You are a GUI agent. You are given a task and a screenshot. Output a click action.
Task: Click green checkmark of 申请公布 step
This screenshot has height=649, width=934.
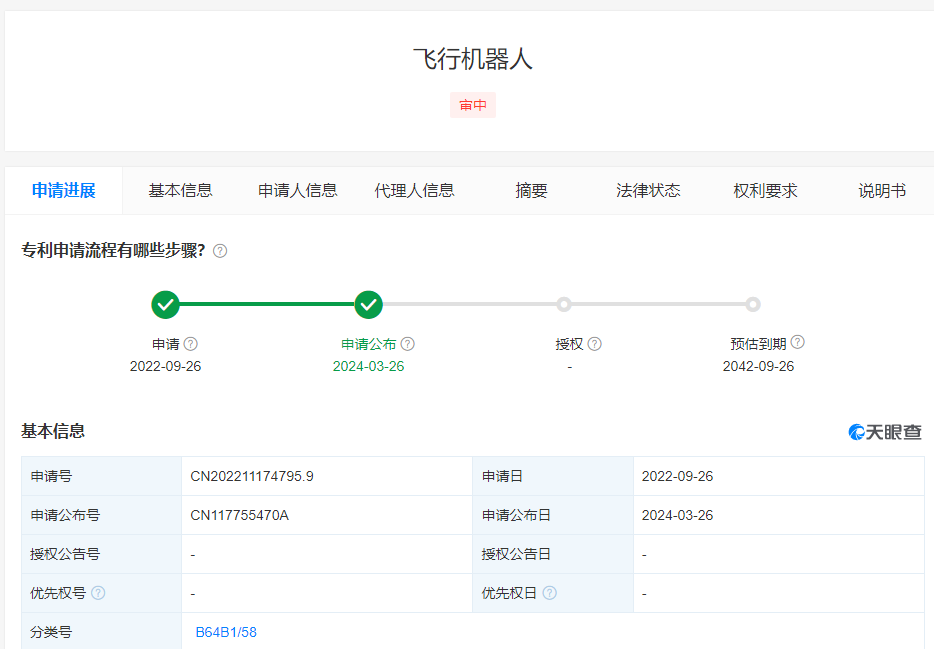coord(369,305)
